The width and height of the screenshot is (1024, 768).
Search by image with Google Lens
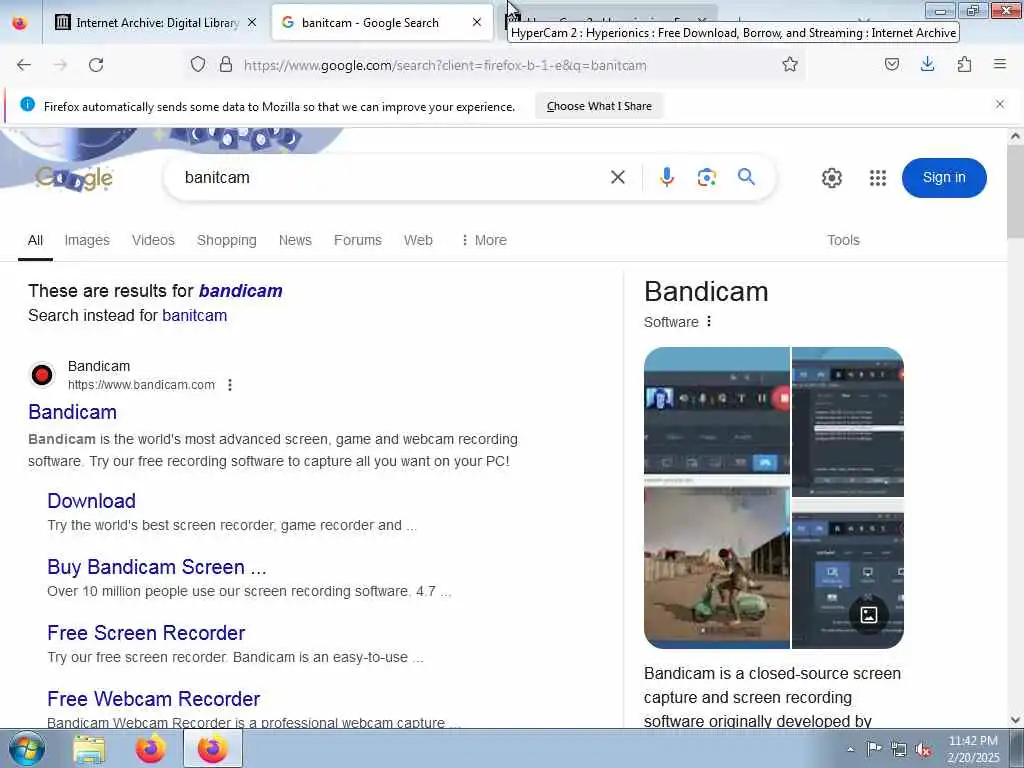tap(707, 177)
